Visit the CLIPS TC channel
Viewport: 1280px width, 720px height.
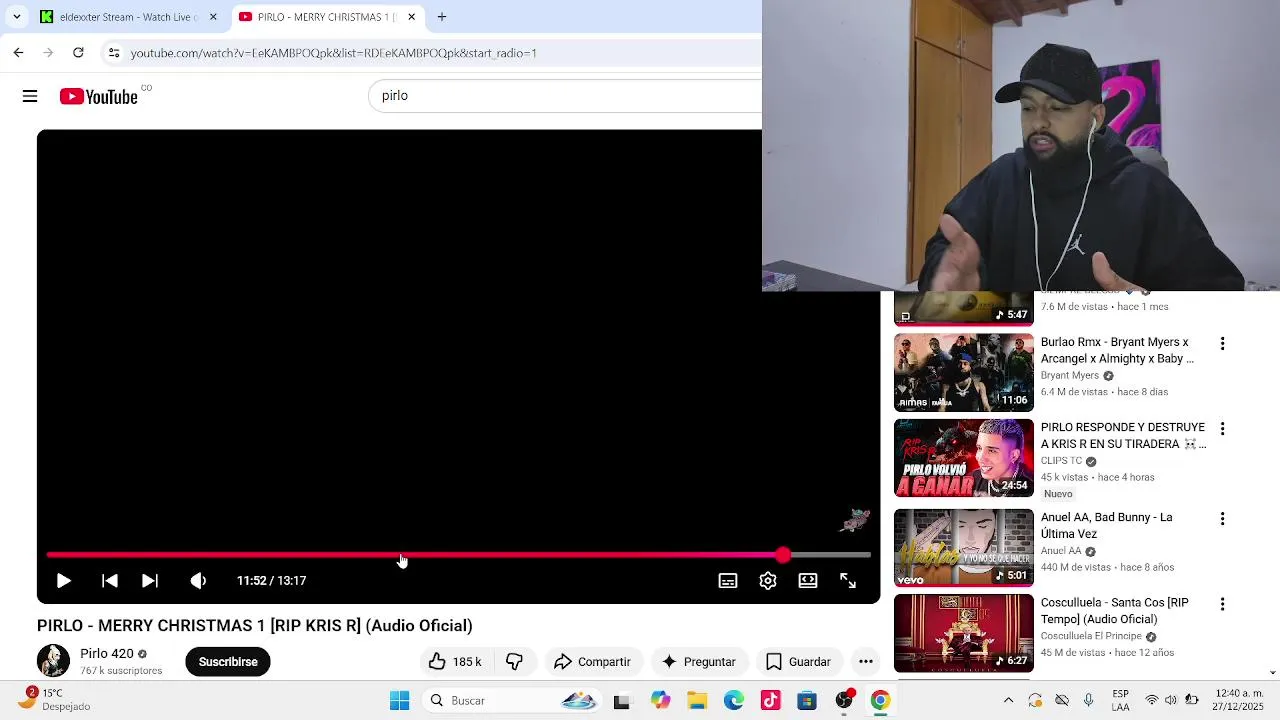(1061, 461)
